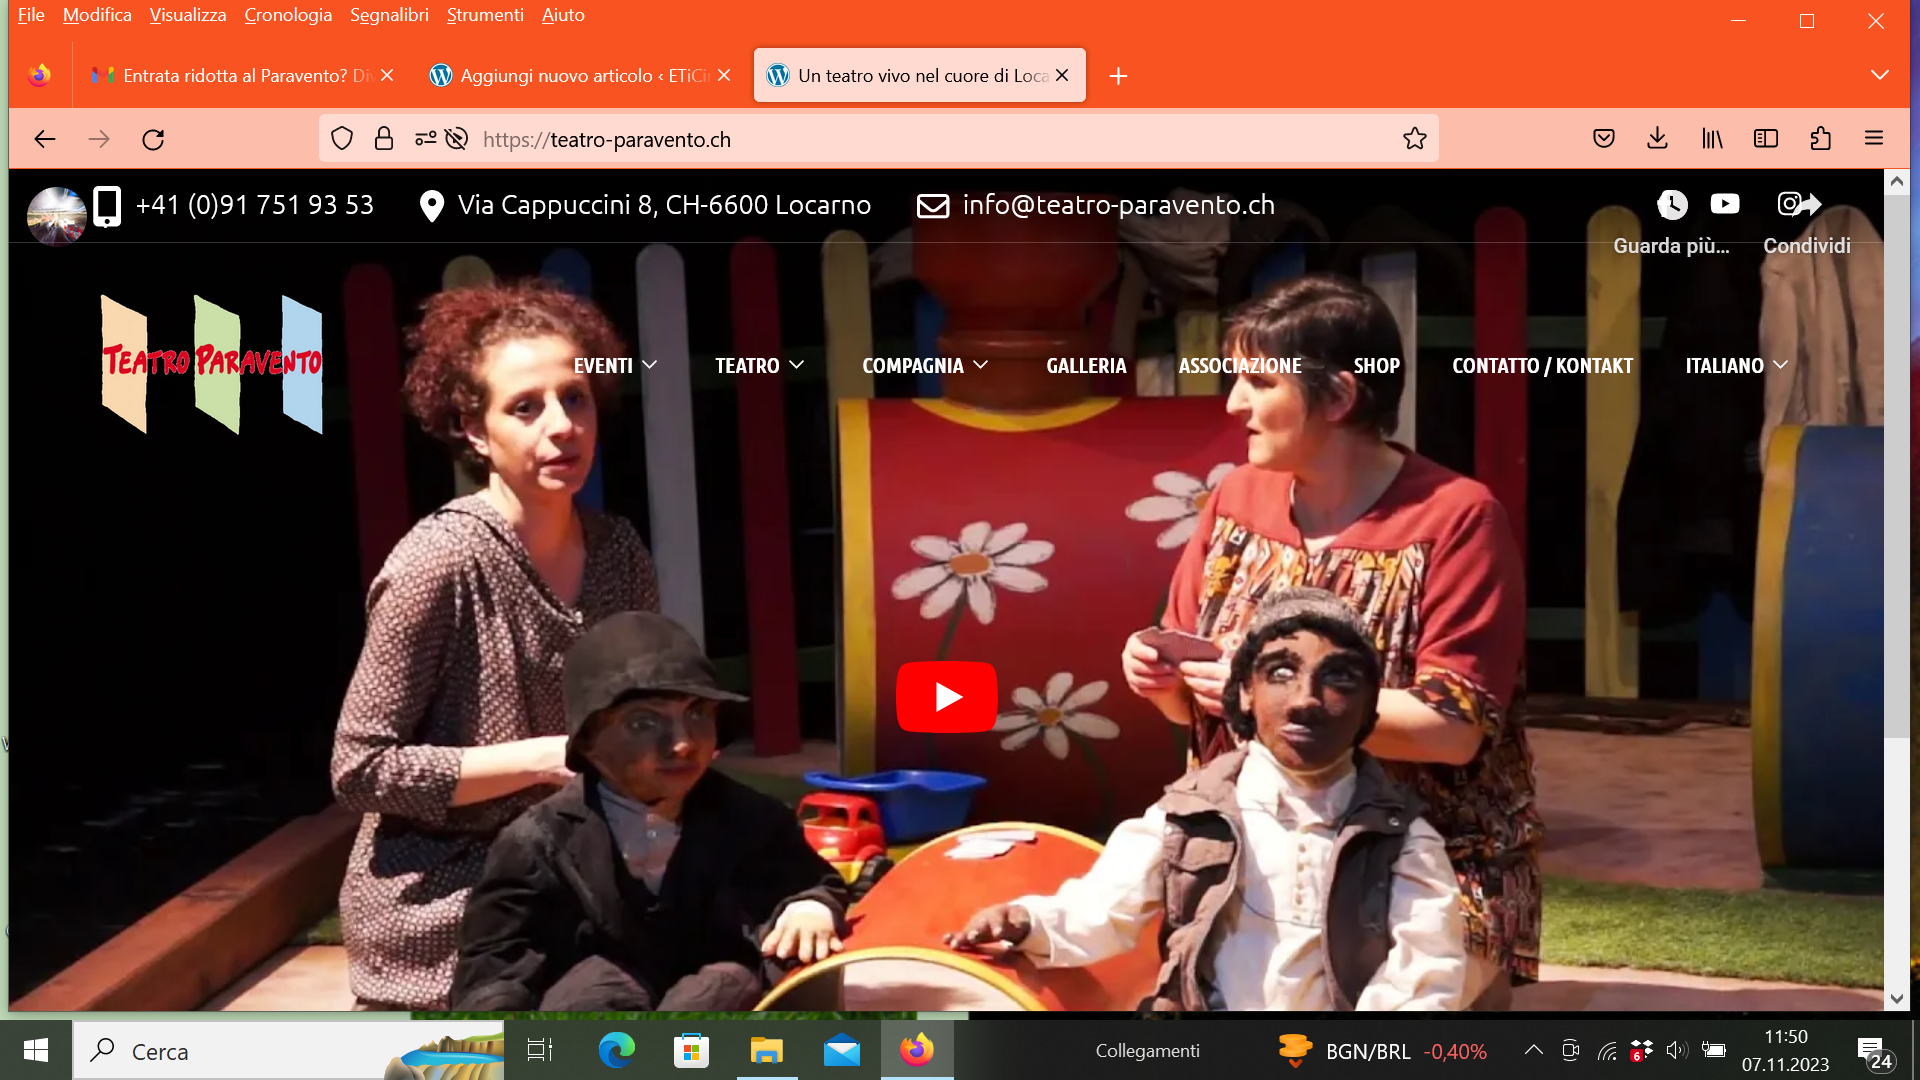Expand the list all tabs chevron
The height and width of the screenshot is (1080, 1920).
(x=1880, y=75)
